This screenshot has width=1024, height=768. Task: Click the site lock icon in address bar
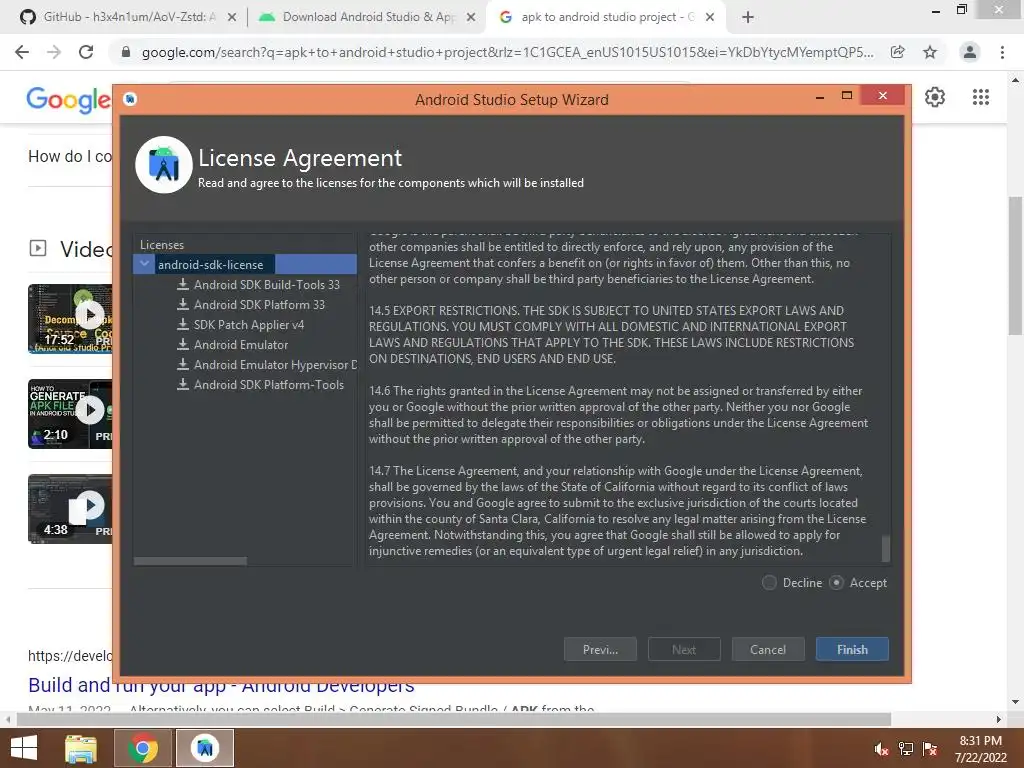[x=126, y=52]
